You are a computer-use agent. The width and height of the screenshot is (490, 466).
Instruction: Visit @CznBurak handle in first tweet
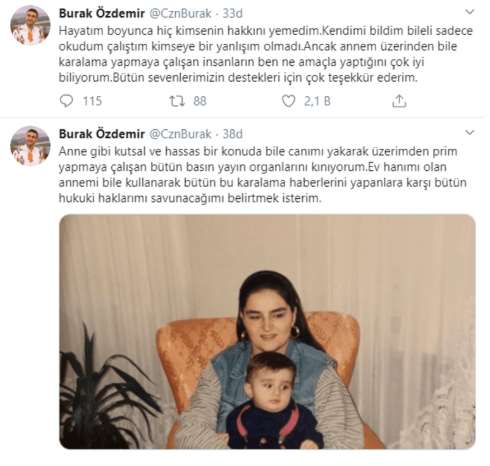[x=180, y=13]
